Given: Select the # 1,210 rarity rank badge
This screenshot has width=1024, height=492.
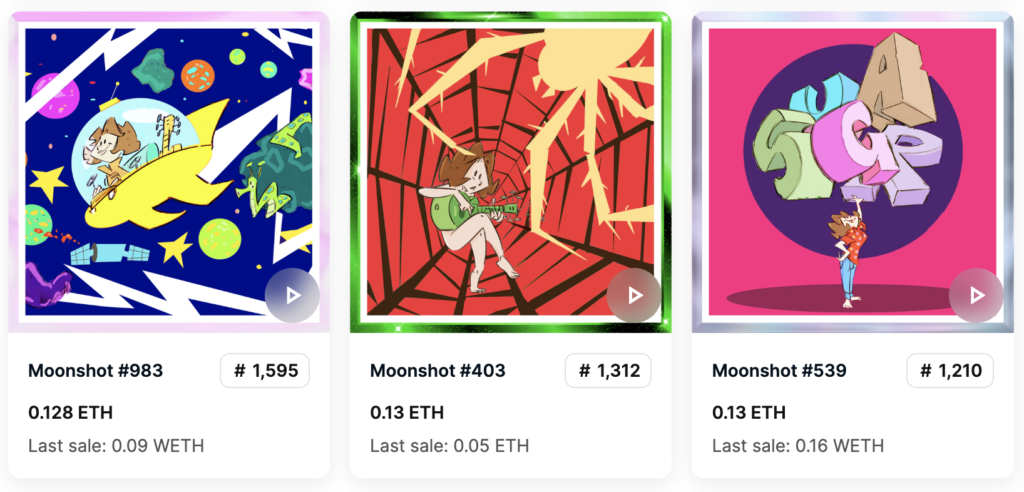Looking at the screenshot, I should [x=950, y=371].
